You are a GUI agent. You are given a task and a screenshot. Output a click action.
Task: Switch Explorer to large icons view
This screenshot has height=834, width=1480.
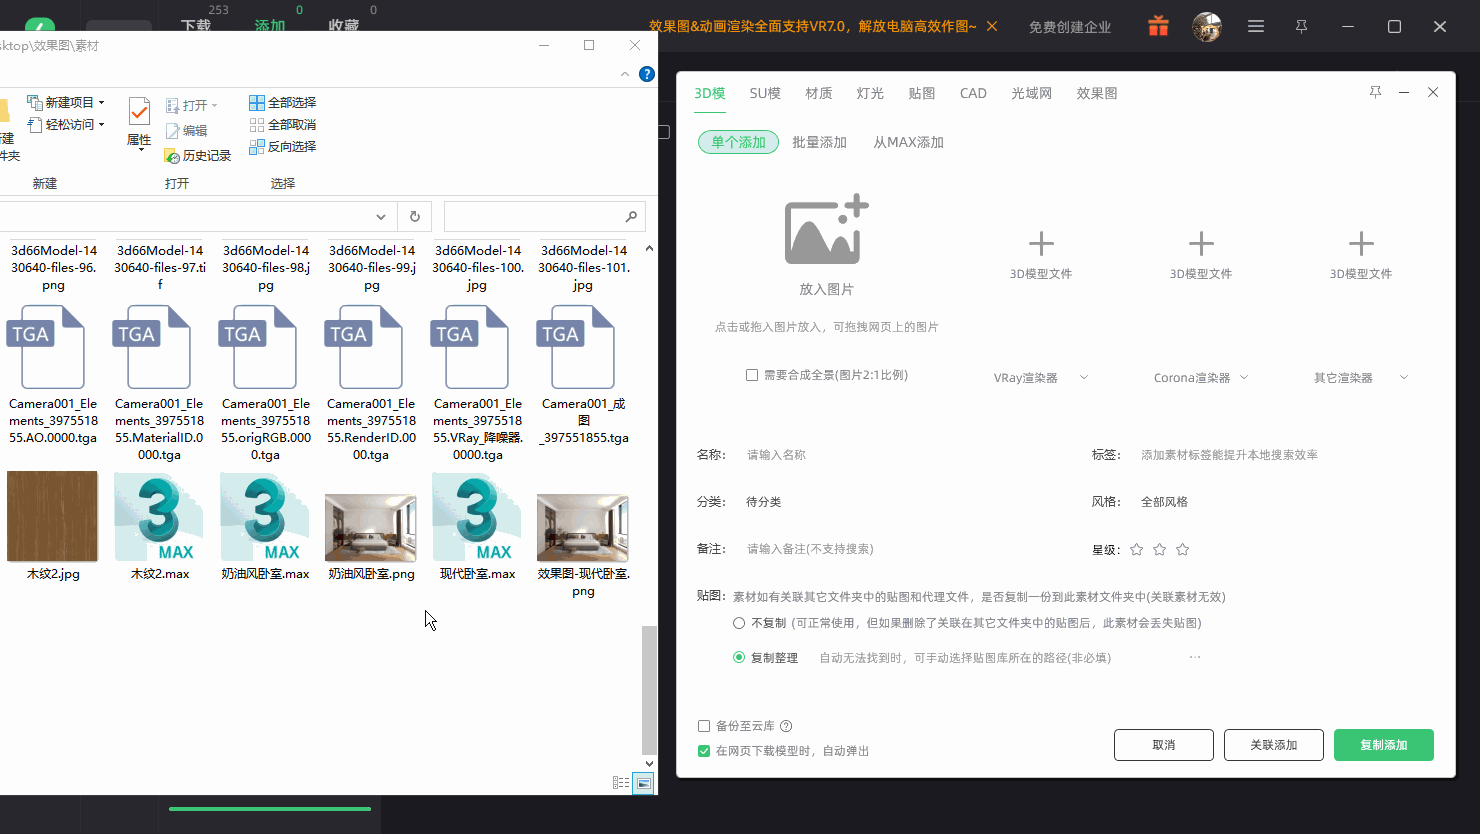[643, 783]
